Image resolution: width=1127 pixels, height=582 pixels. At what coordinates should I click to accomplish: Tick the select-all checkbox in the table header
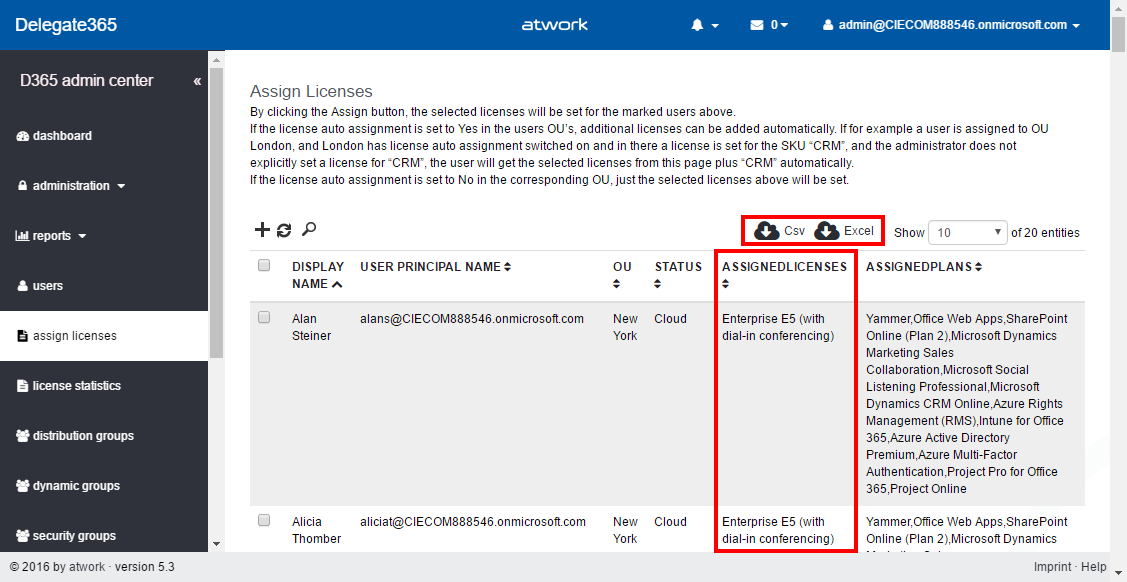click(x=264, y=265)
